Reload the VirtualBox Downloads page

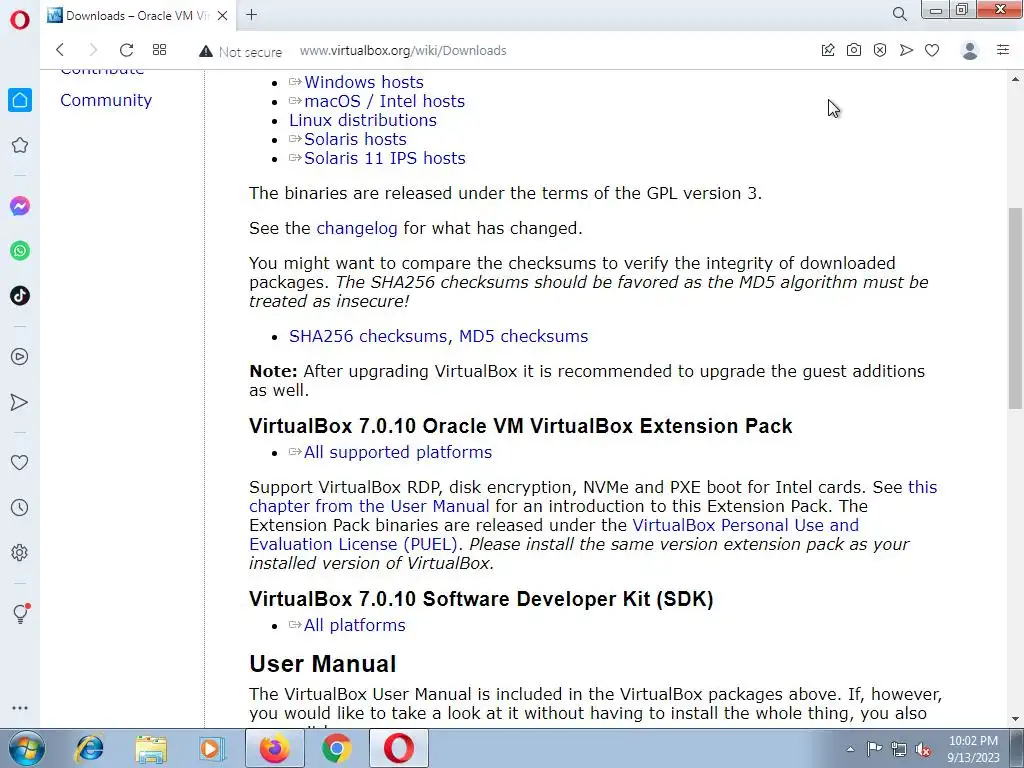[127, 50]
